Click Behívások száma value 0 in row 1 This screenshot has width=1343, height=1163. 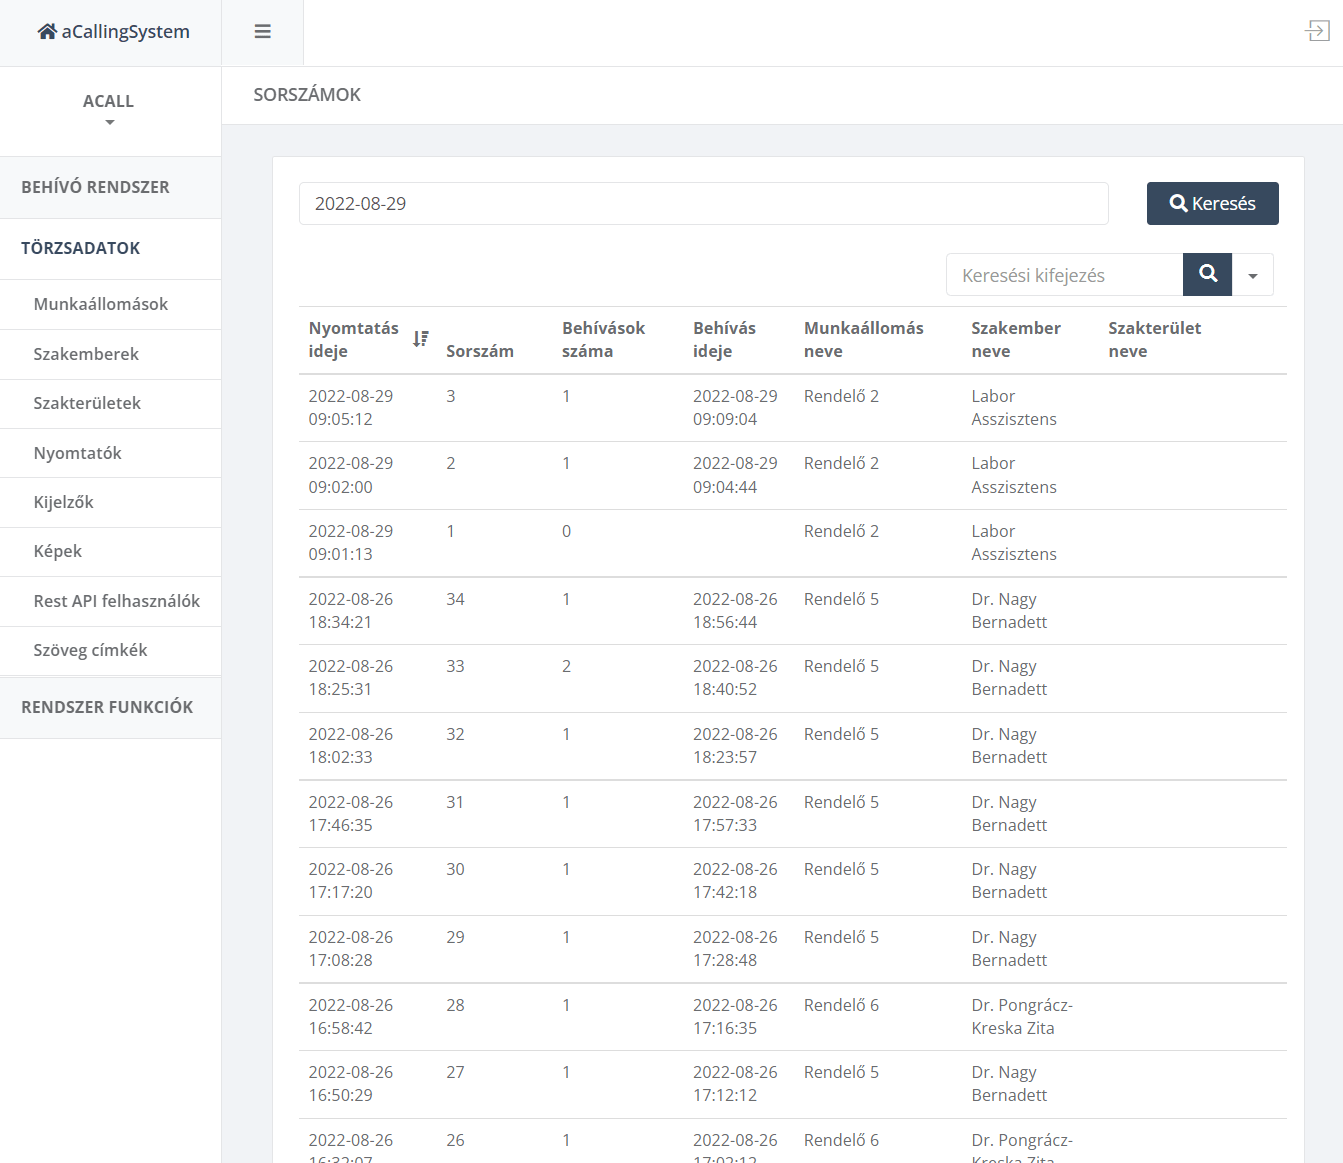pyautogui.click(x=566, y=531)
